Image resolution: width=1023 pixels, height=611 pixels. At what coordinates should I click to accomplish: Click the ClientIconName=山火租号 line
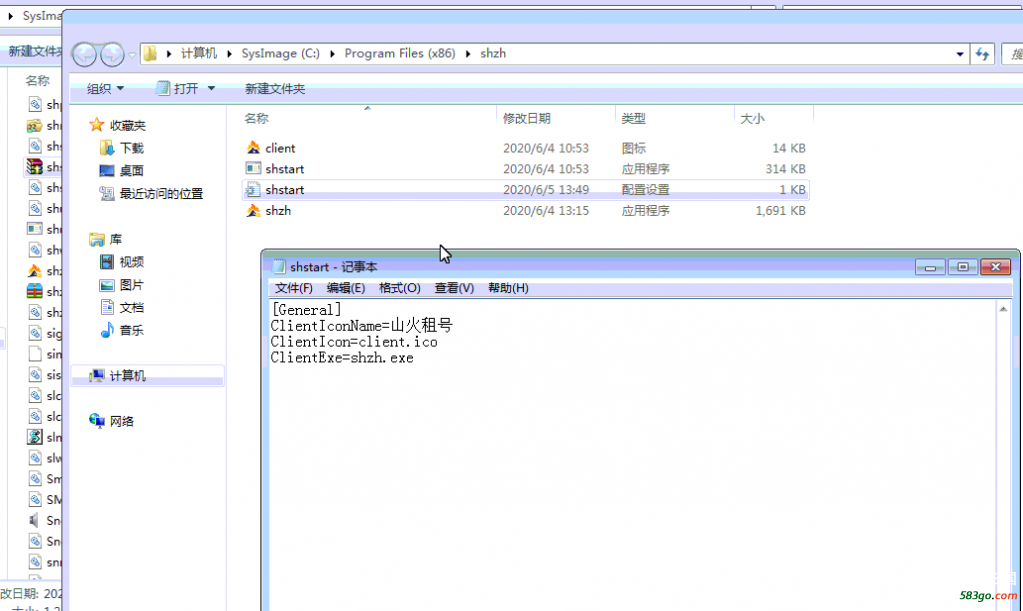[361, 325]
